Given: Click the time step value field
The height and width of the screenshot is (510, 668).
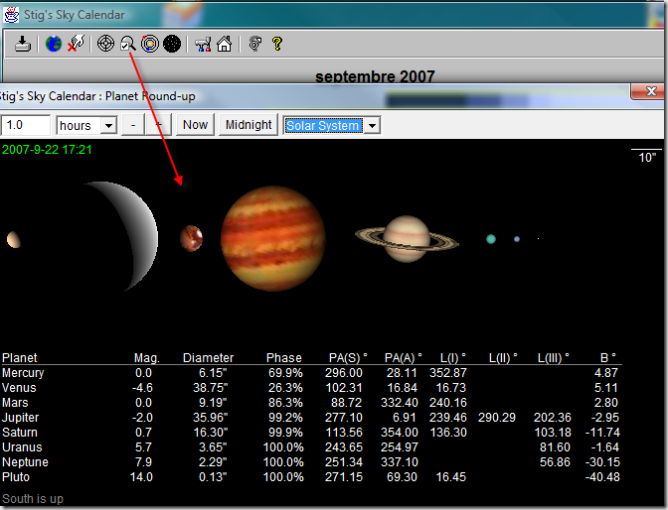Looking at the screenshot, I should (26, 125).
